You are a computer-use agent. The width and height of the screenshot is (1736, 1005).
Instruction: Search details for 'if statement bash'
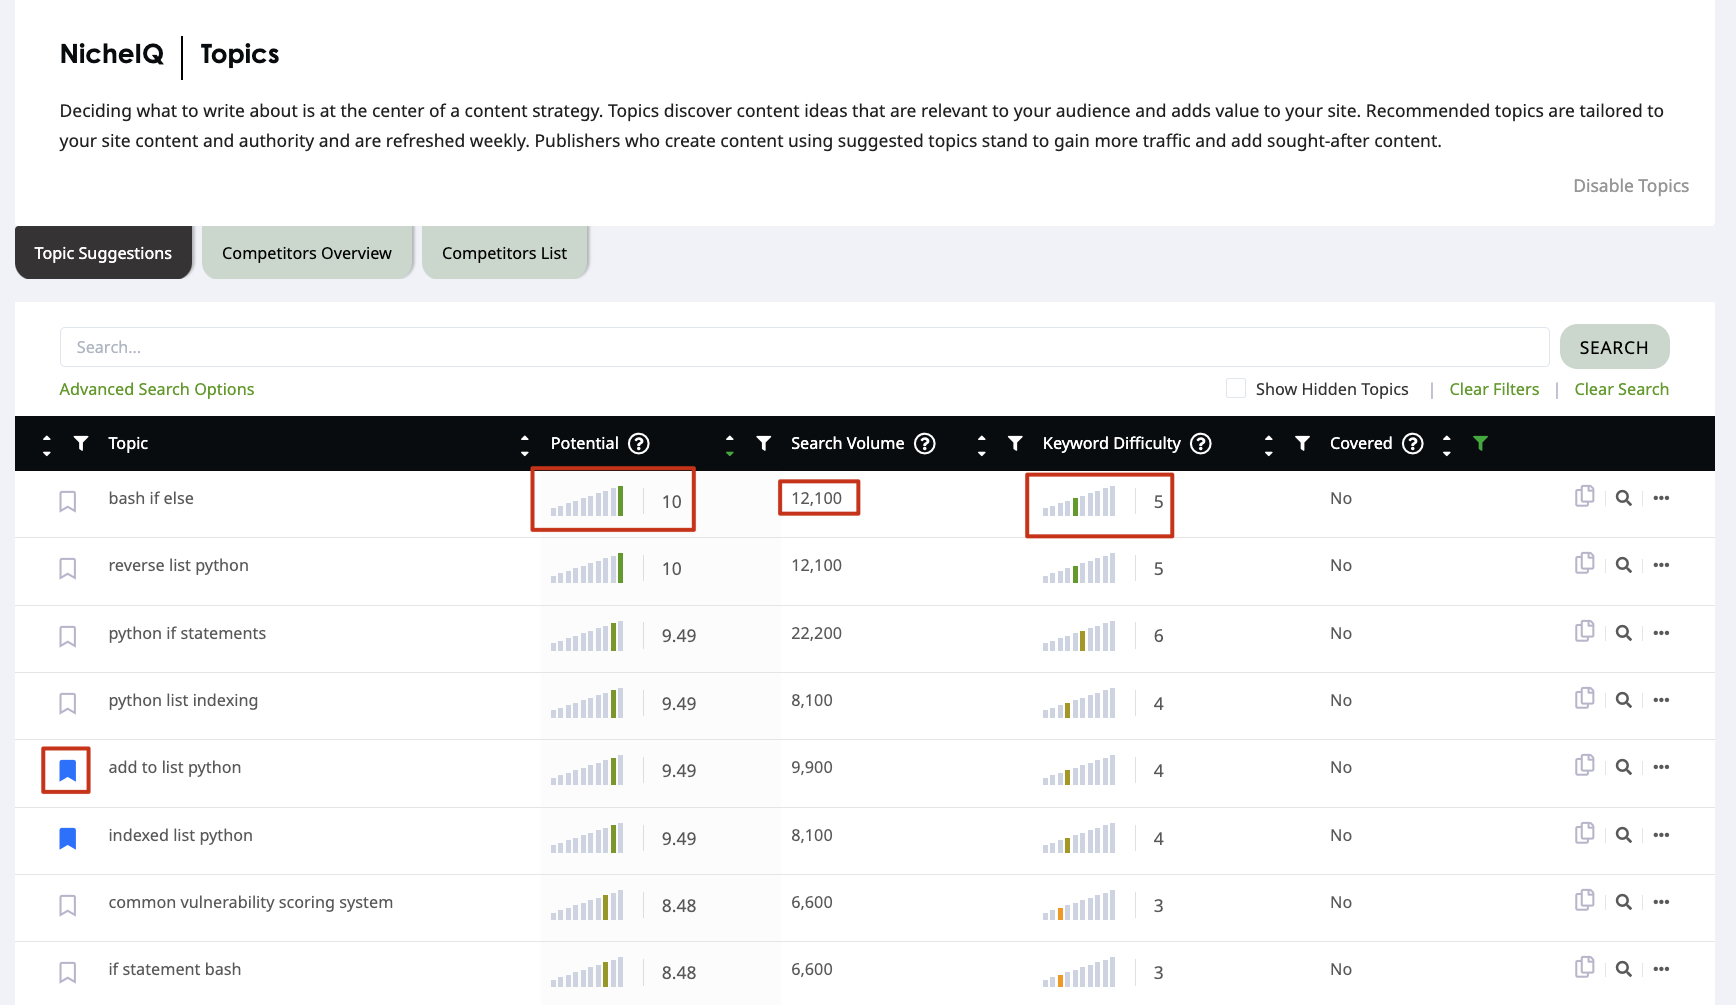[1624, 969]
